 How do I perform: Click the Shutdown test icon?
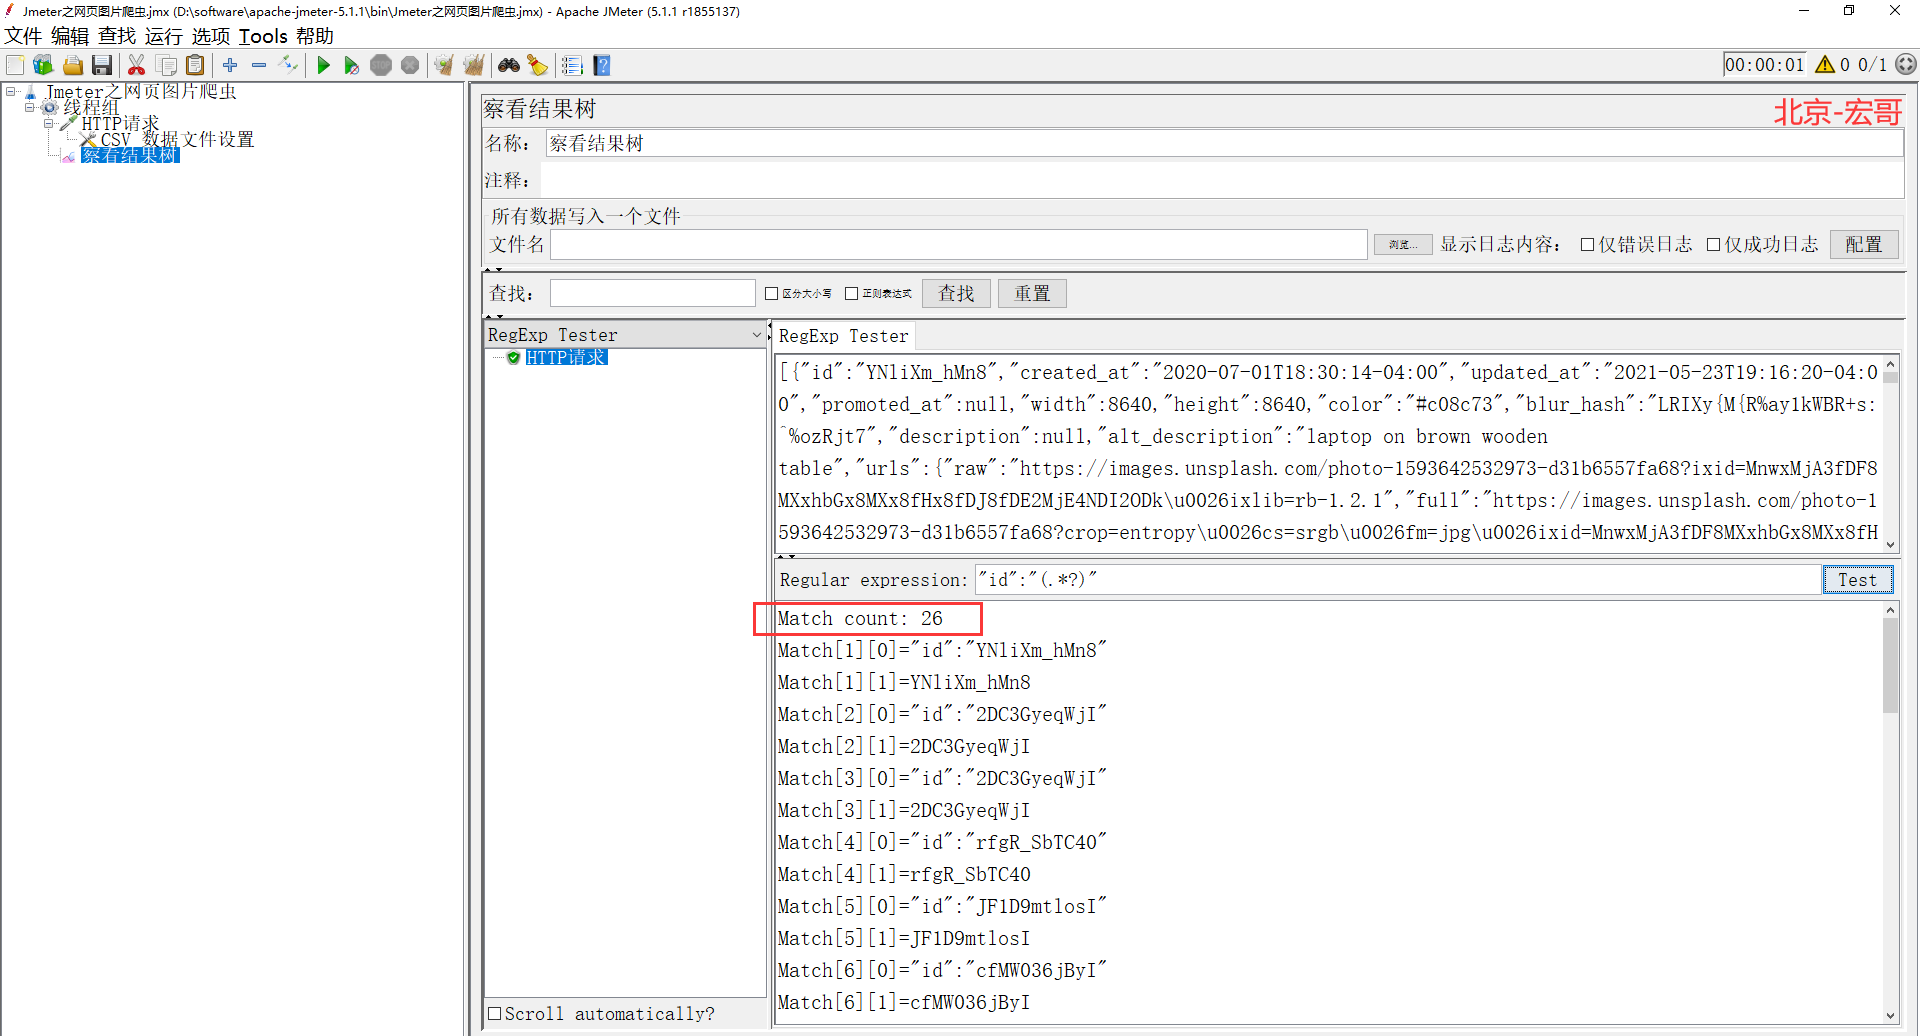point(410,65)
